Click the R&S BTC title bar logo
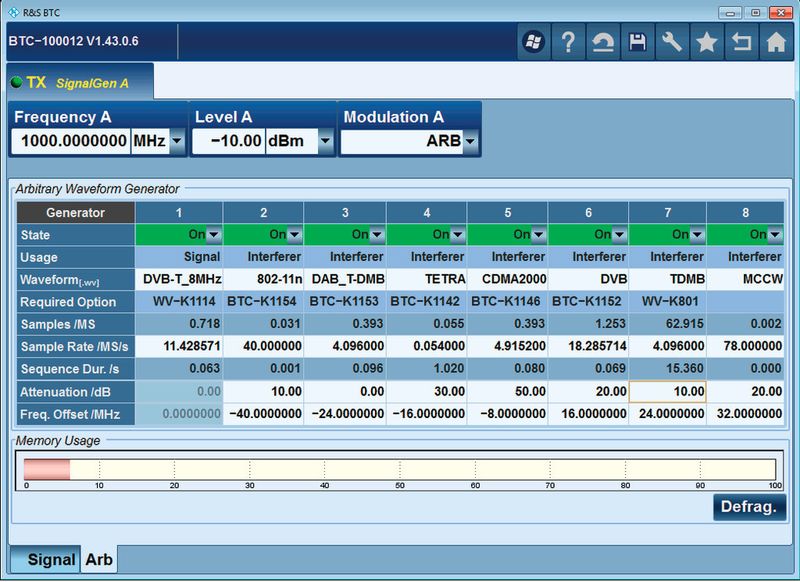 [x=13, y=12]
